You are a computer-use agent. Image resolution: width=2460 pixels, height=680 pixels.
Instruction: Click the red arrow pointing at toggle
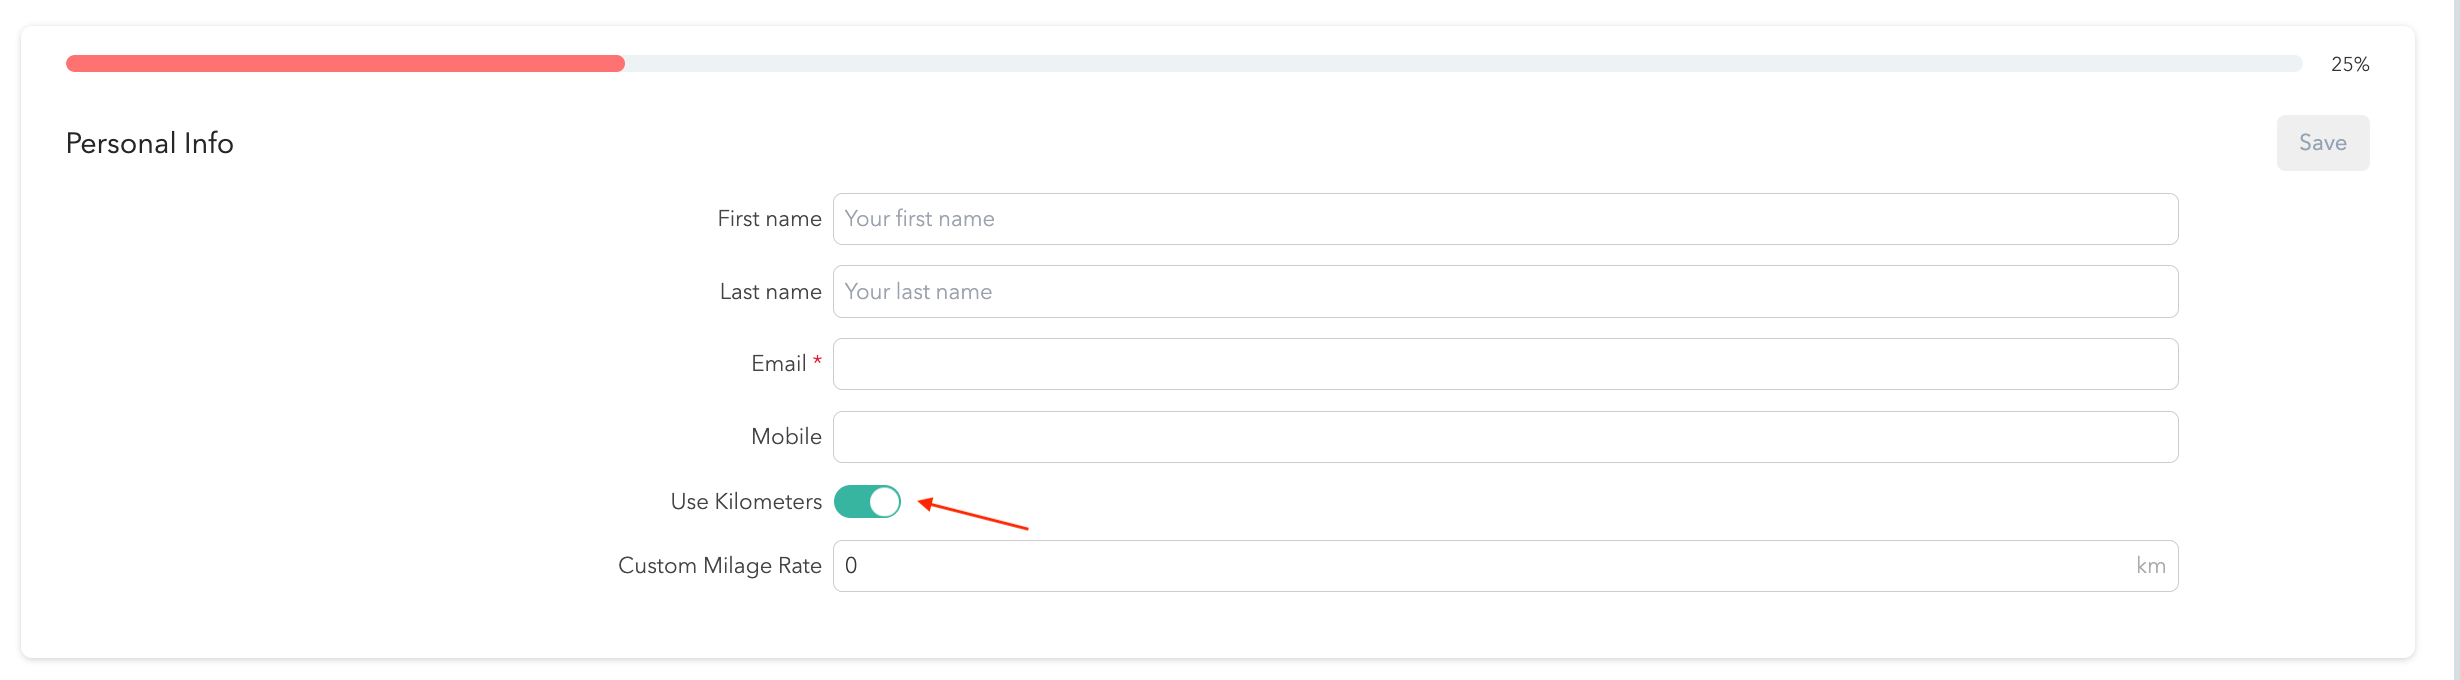tap(973, 515)
